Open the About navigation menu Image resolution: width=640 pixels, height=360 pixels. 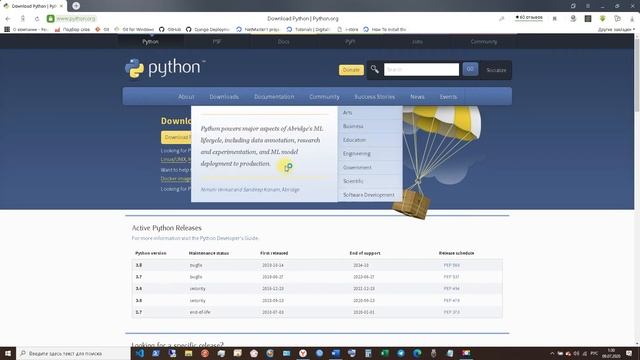point(186,97)
